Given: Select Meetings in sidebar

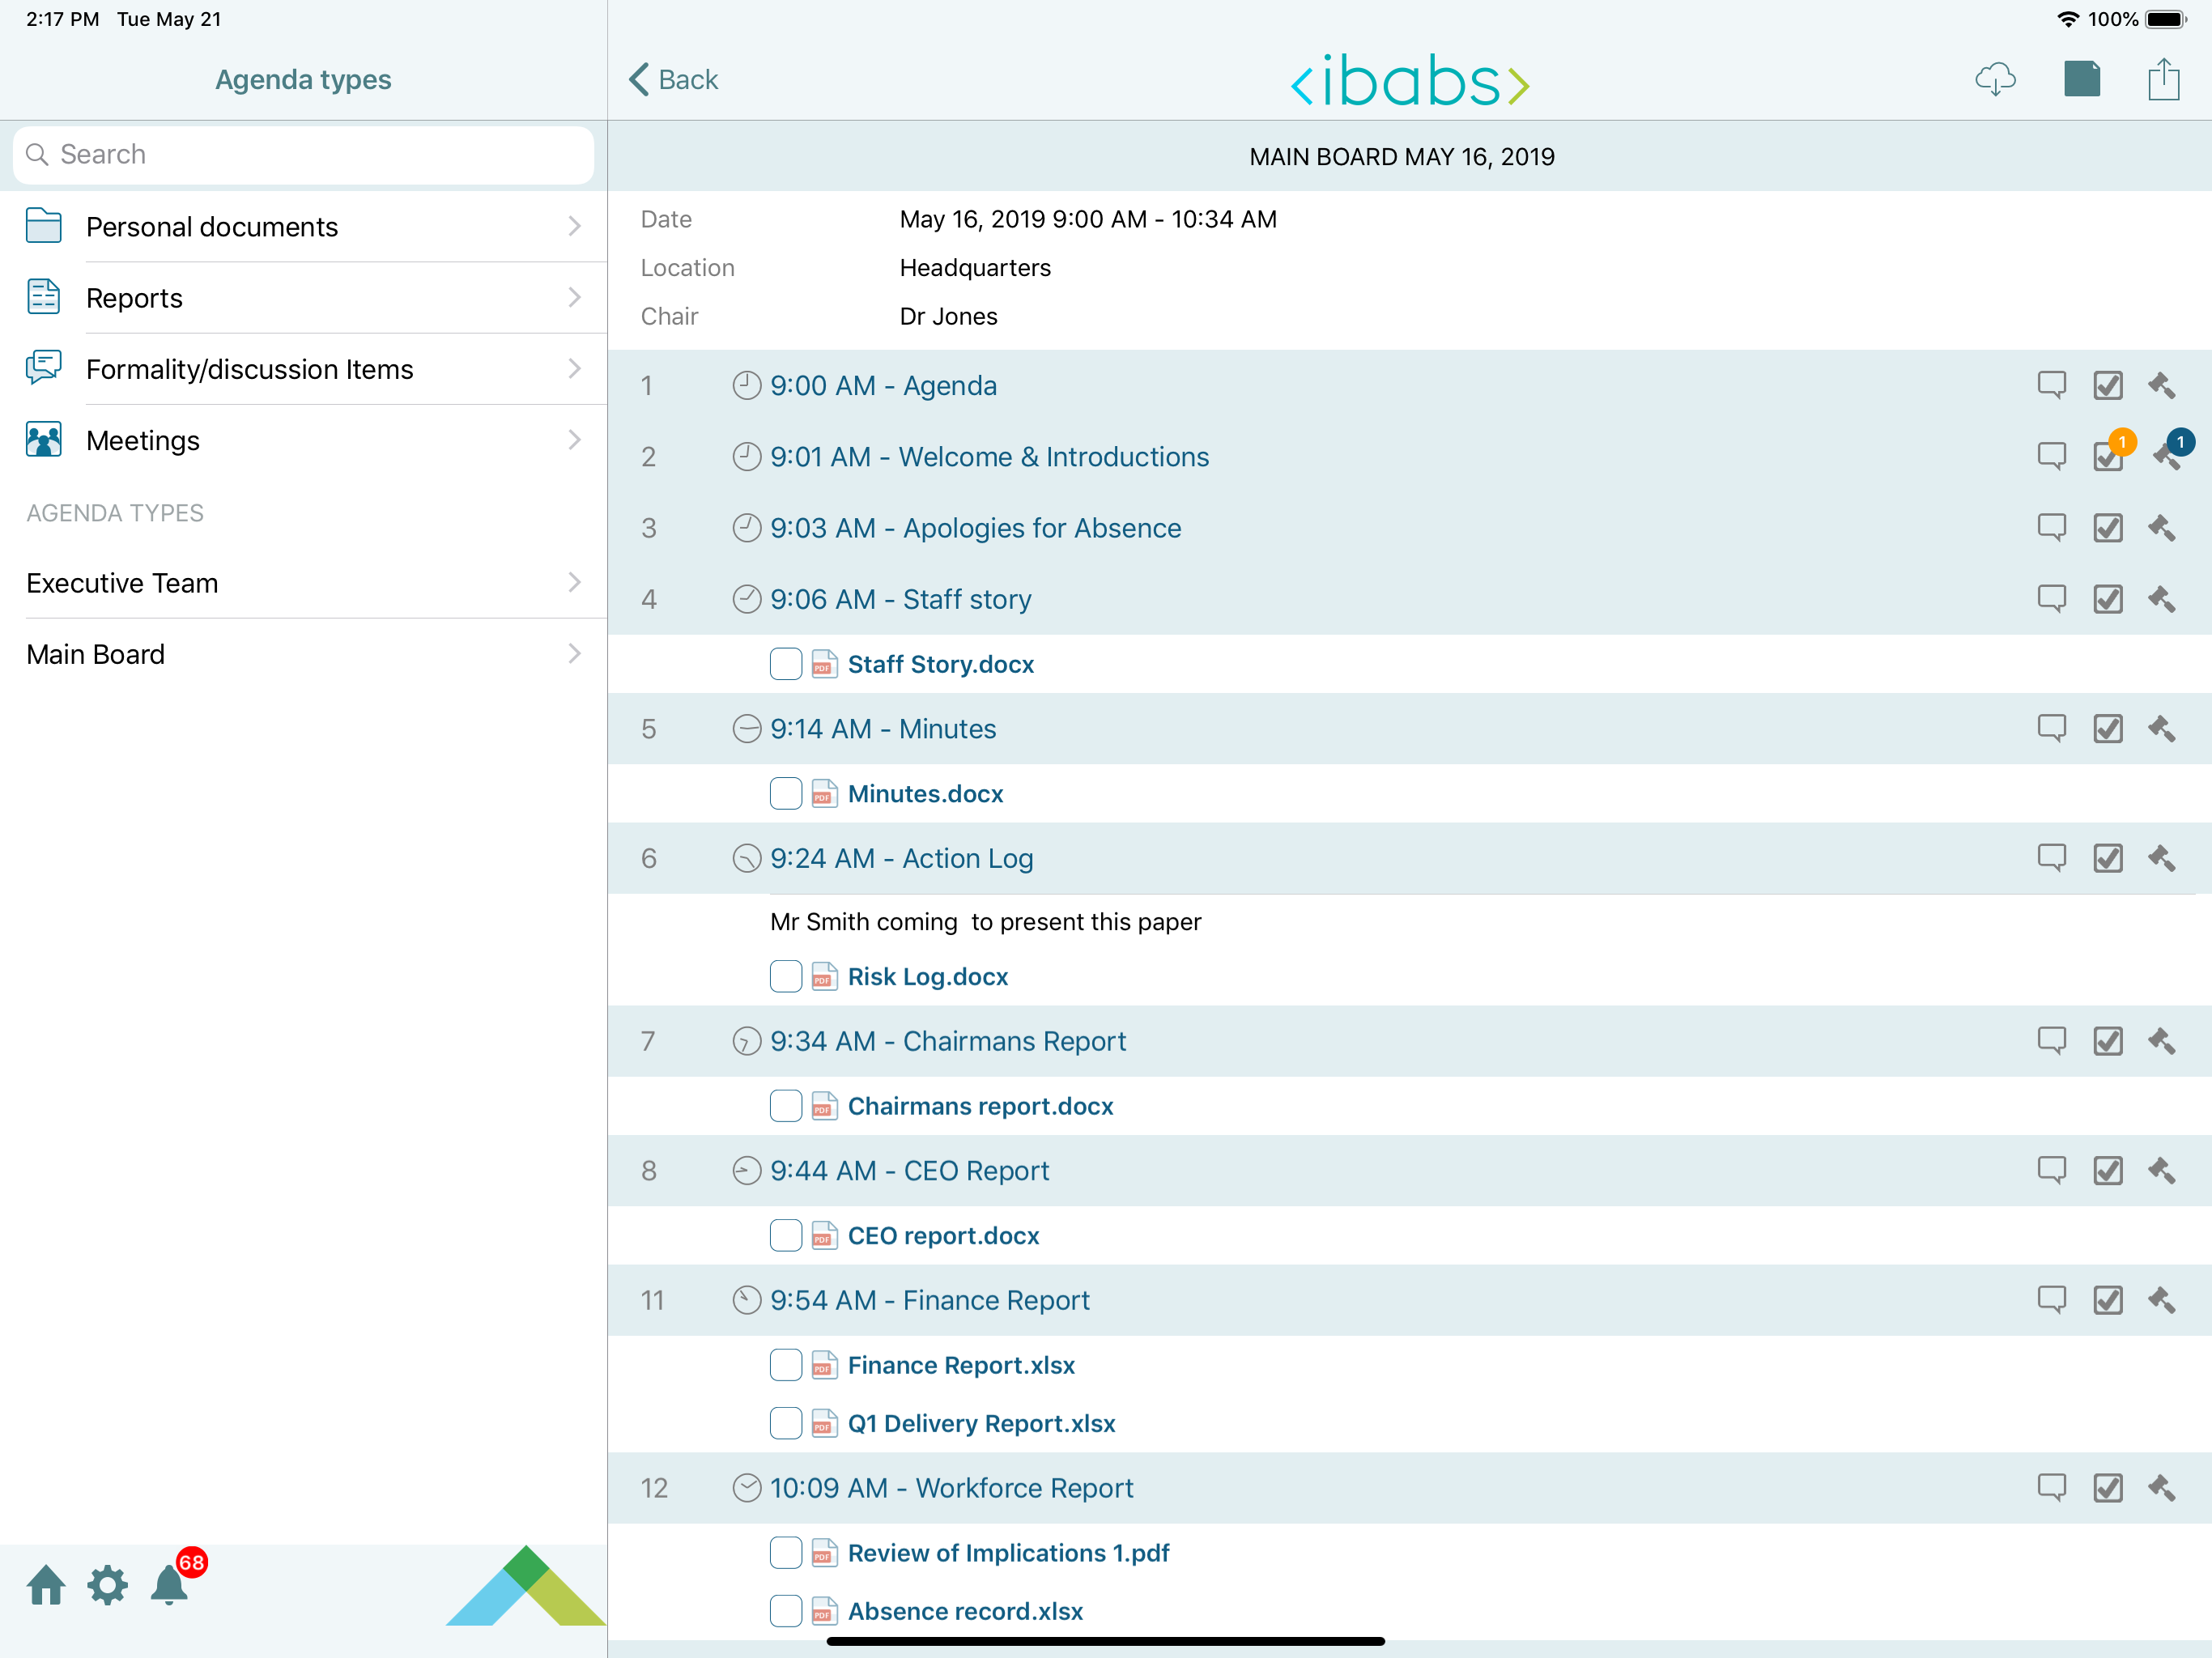Looking at the screenshot, I should 303,440.
